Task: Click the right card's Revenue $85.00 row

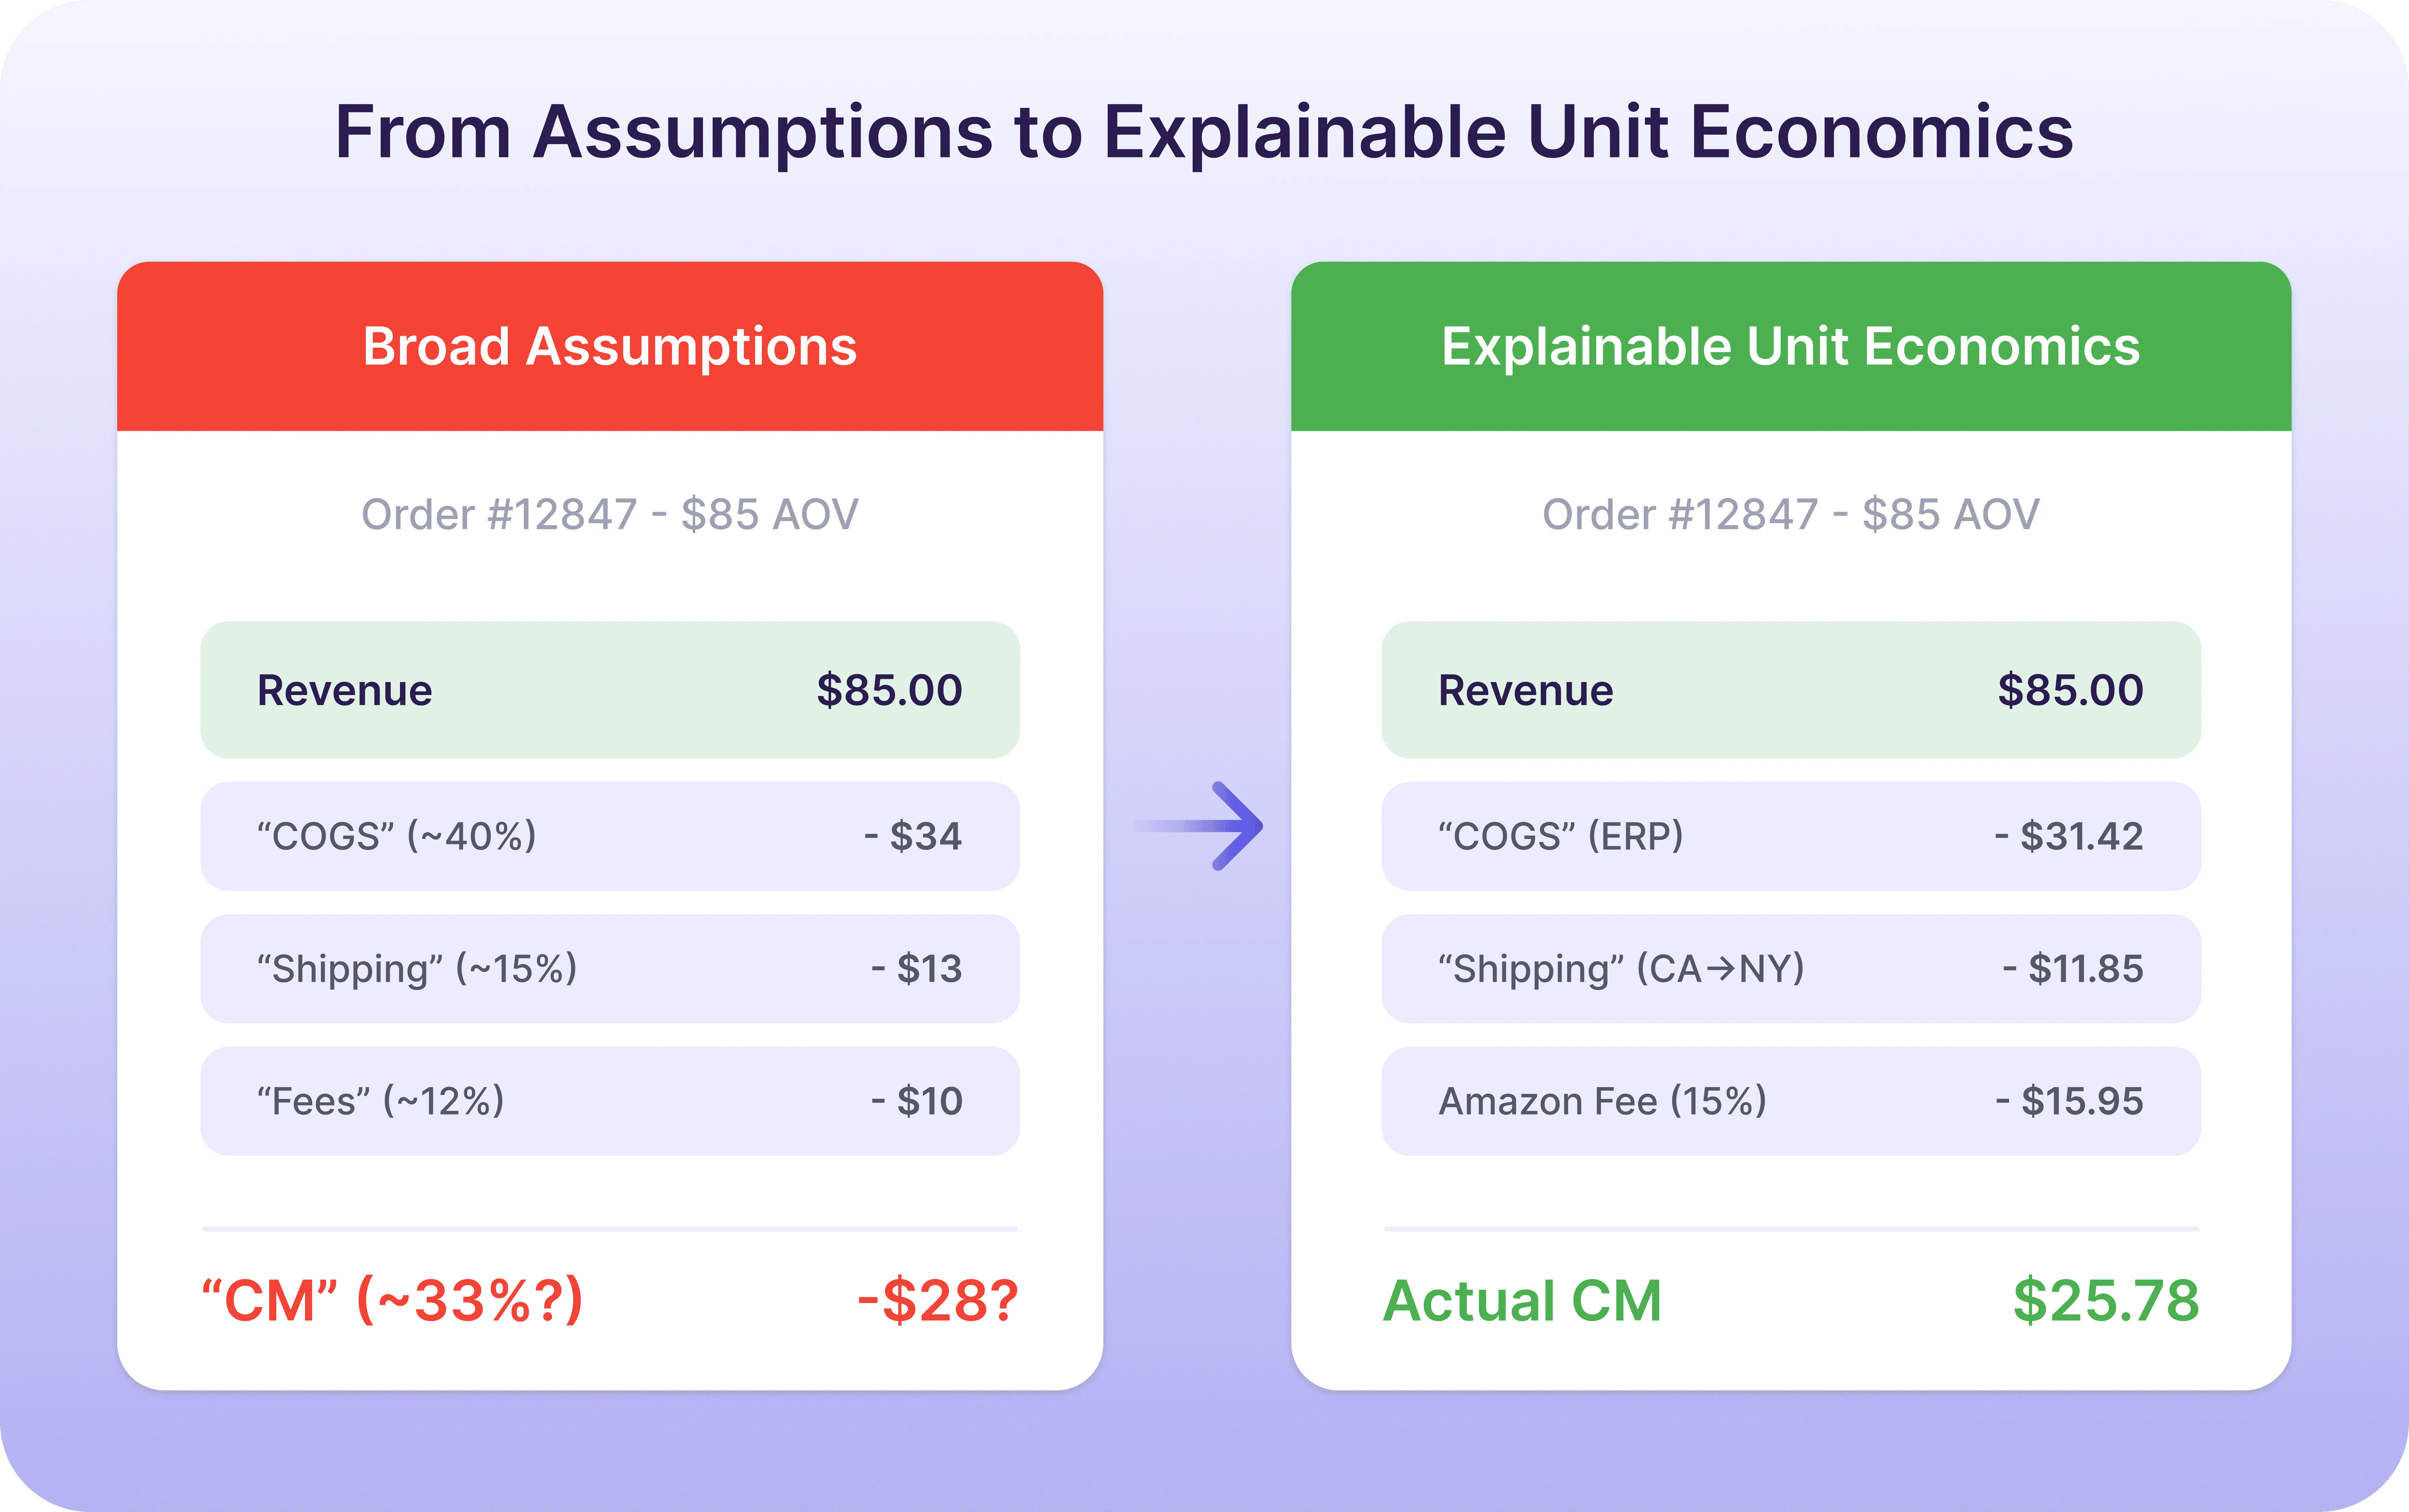Action: coord(1791,690)
